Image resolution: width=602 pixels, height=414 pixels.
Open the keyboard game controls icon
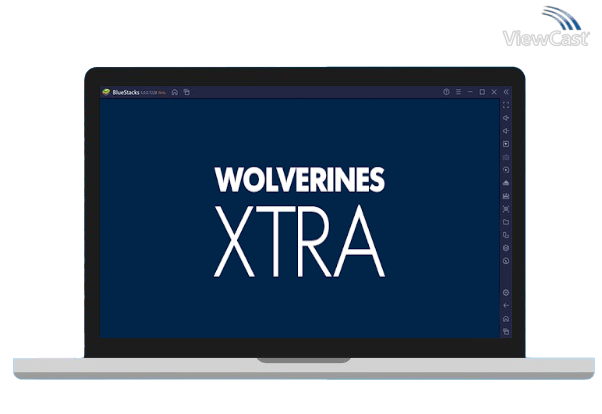506,157
